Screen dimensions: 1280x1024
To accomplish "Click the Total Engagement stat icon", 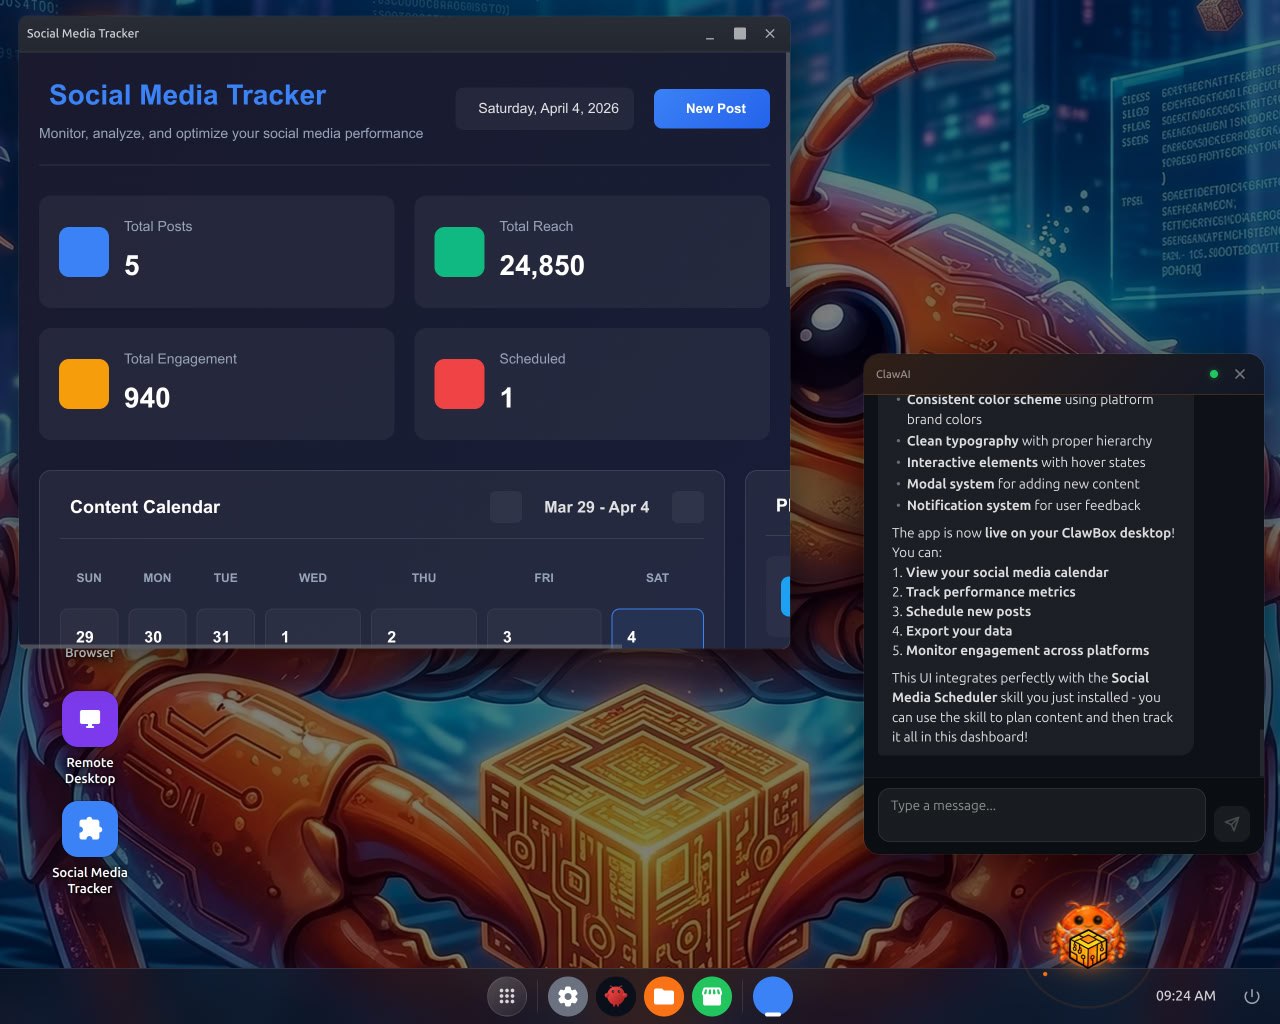I will point(83,384).
